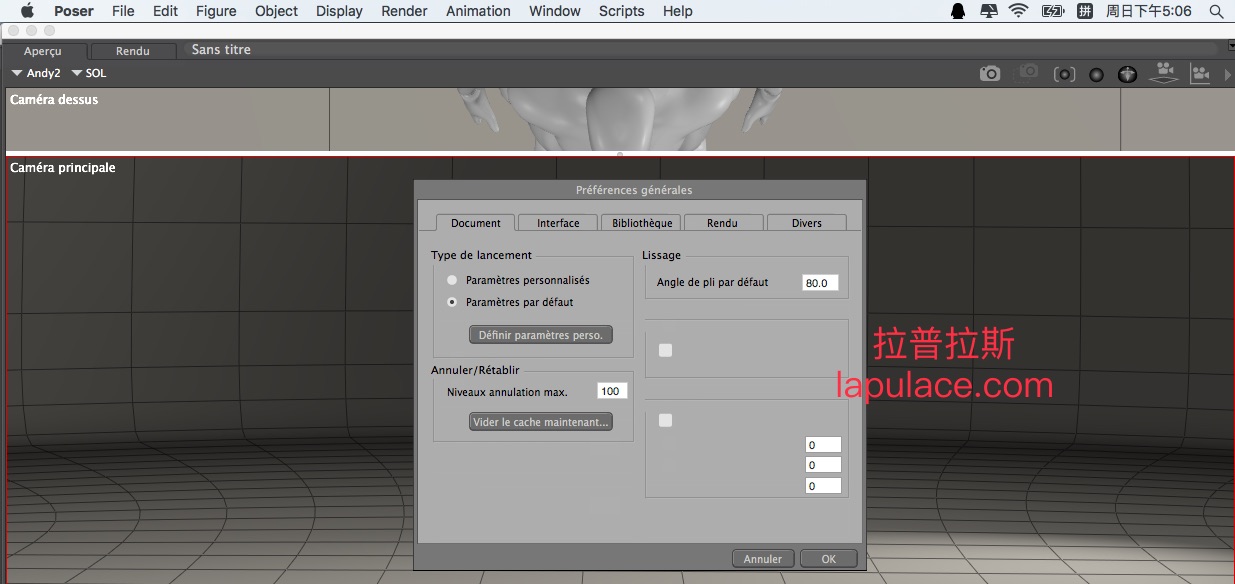Click Définir paramètres perso. button
Viewport: 1235px width, 584px height.
tap(541, 335)
